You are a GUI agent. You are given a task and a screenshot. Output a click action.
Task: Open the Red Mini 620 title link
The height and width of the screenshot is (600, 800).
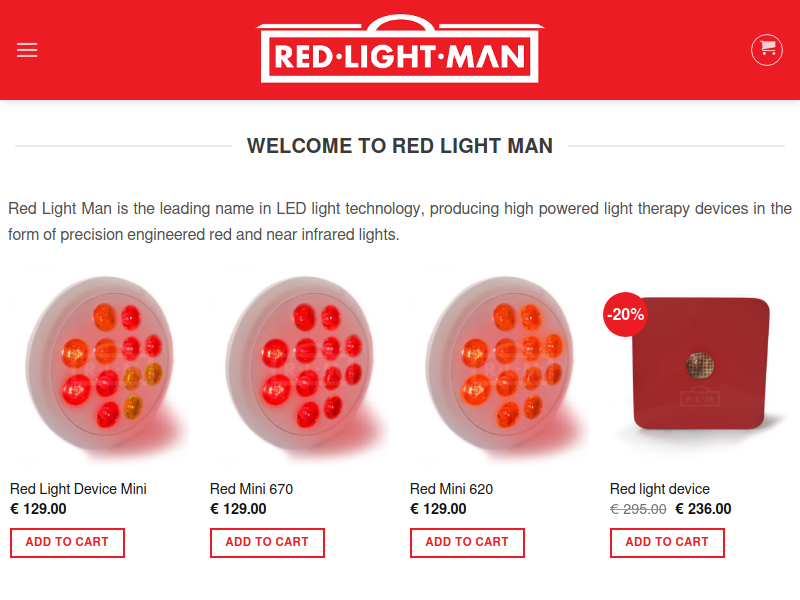coord(452,489)
